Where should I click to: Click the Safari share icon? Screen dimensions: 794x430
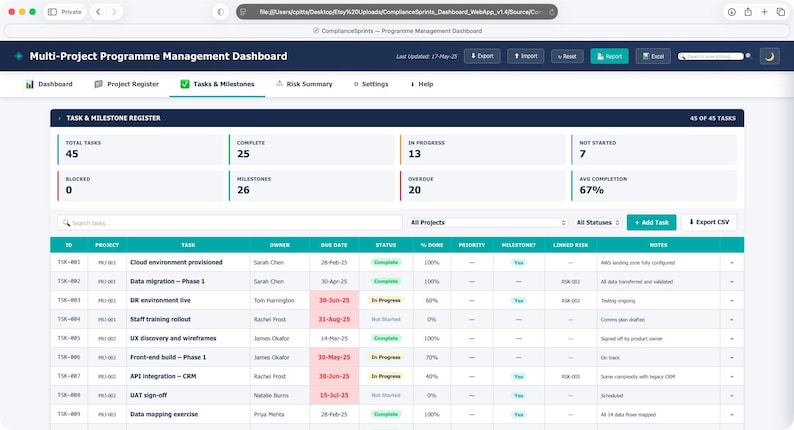click(748, 12)
